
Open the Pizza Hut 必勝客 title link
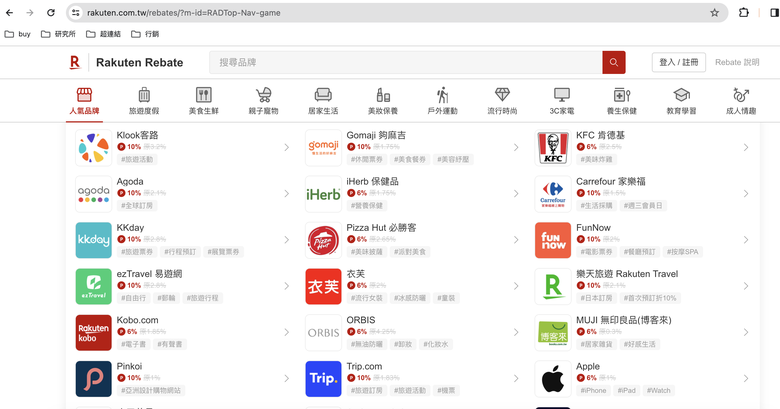[x=381, y=228]
